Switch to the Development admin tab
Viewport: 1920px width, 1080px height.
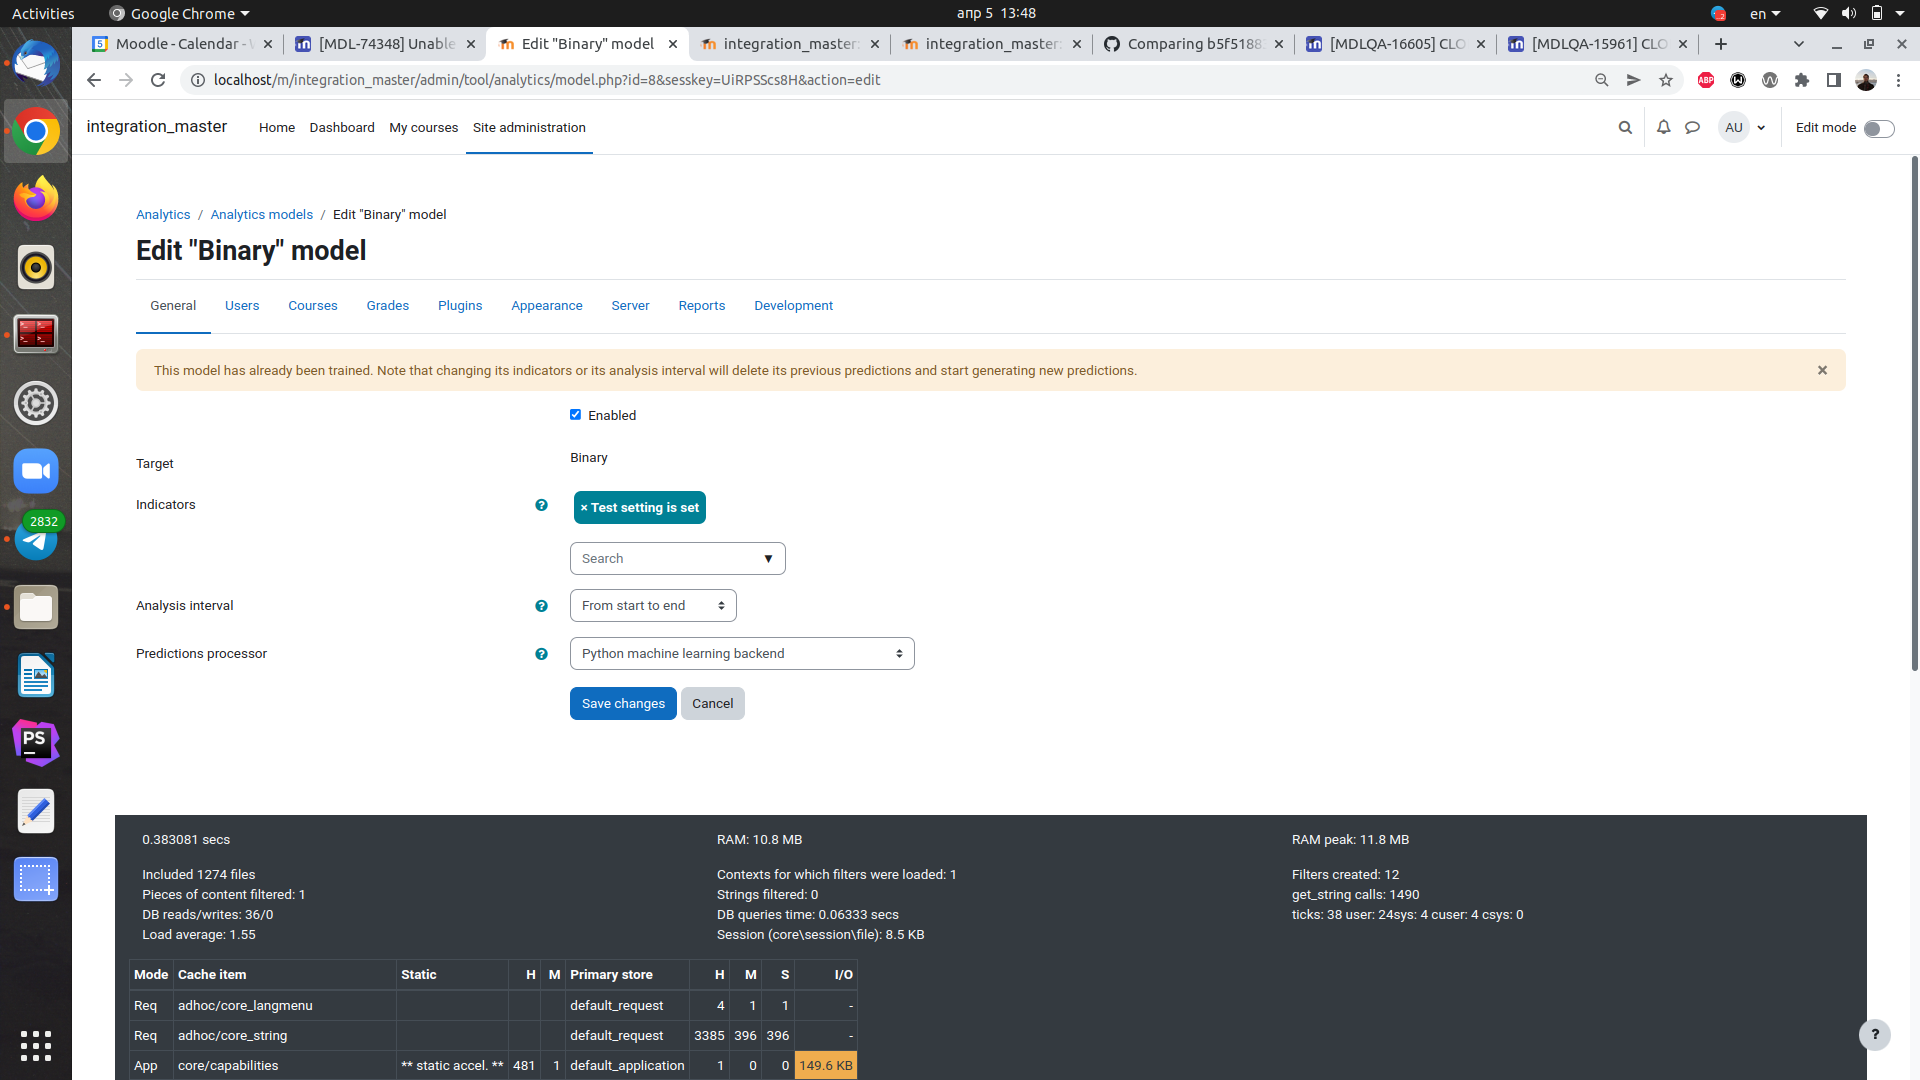793,306
